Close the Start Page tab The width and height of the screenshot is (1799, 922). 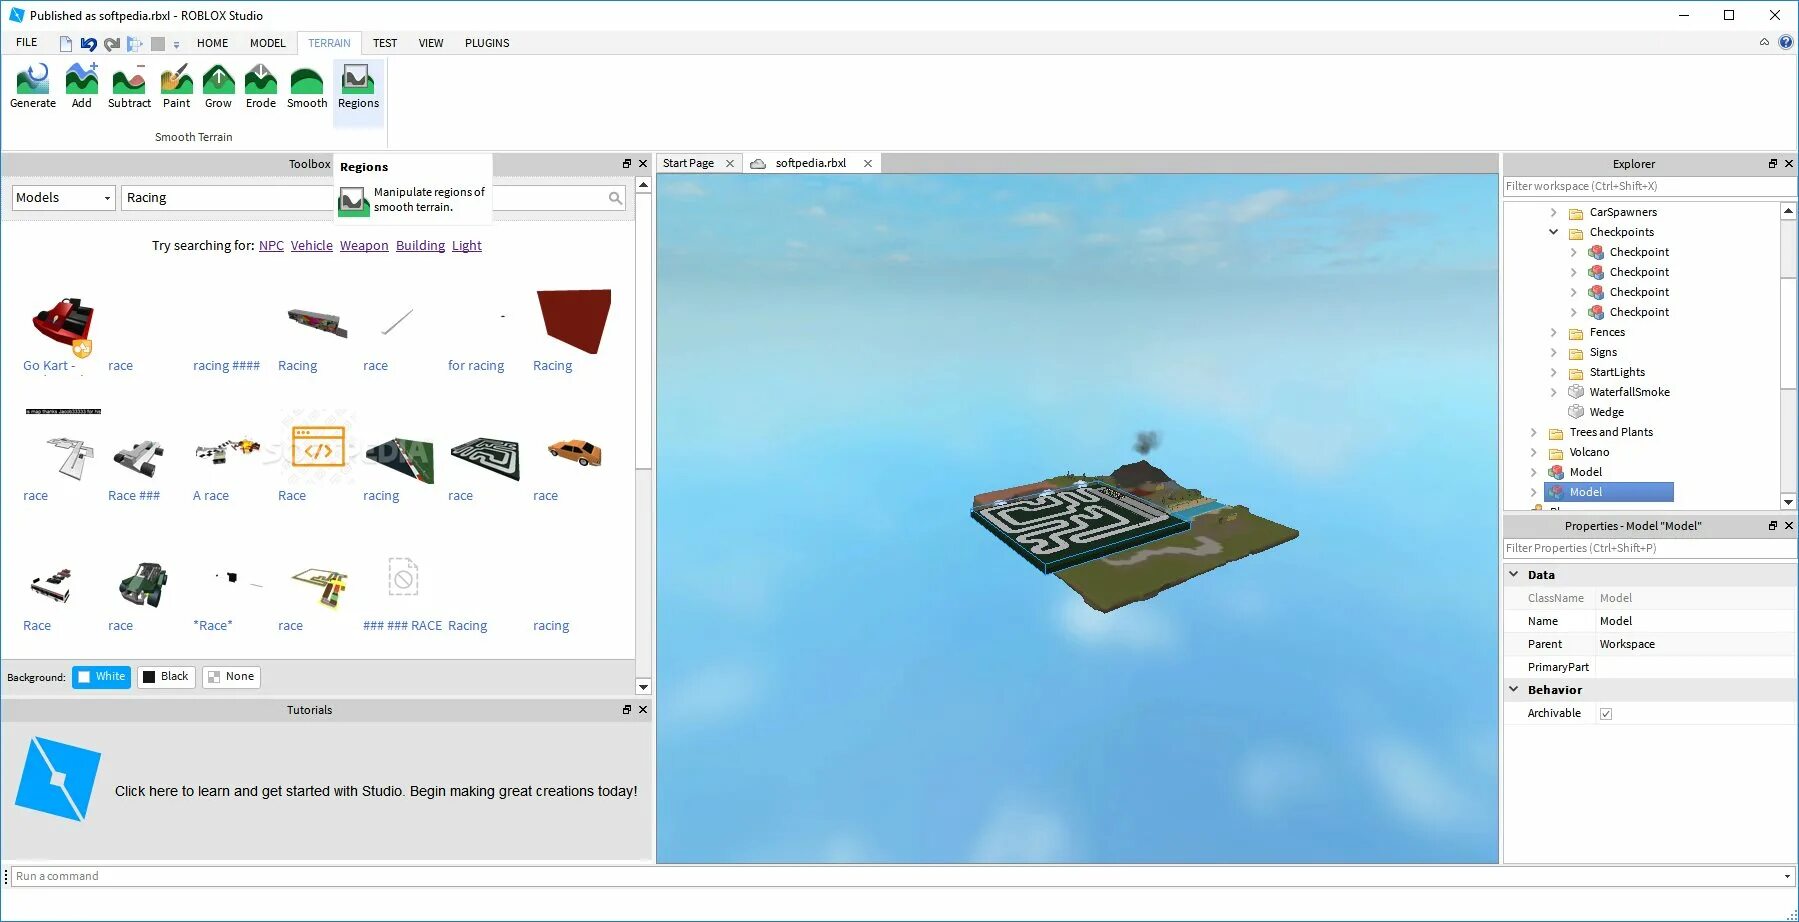coord(730,164)
